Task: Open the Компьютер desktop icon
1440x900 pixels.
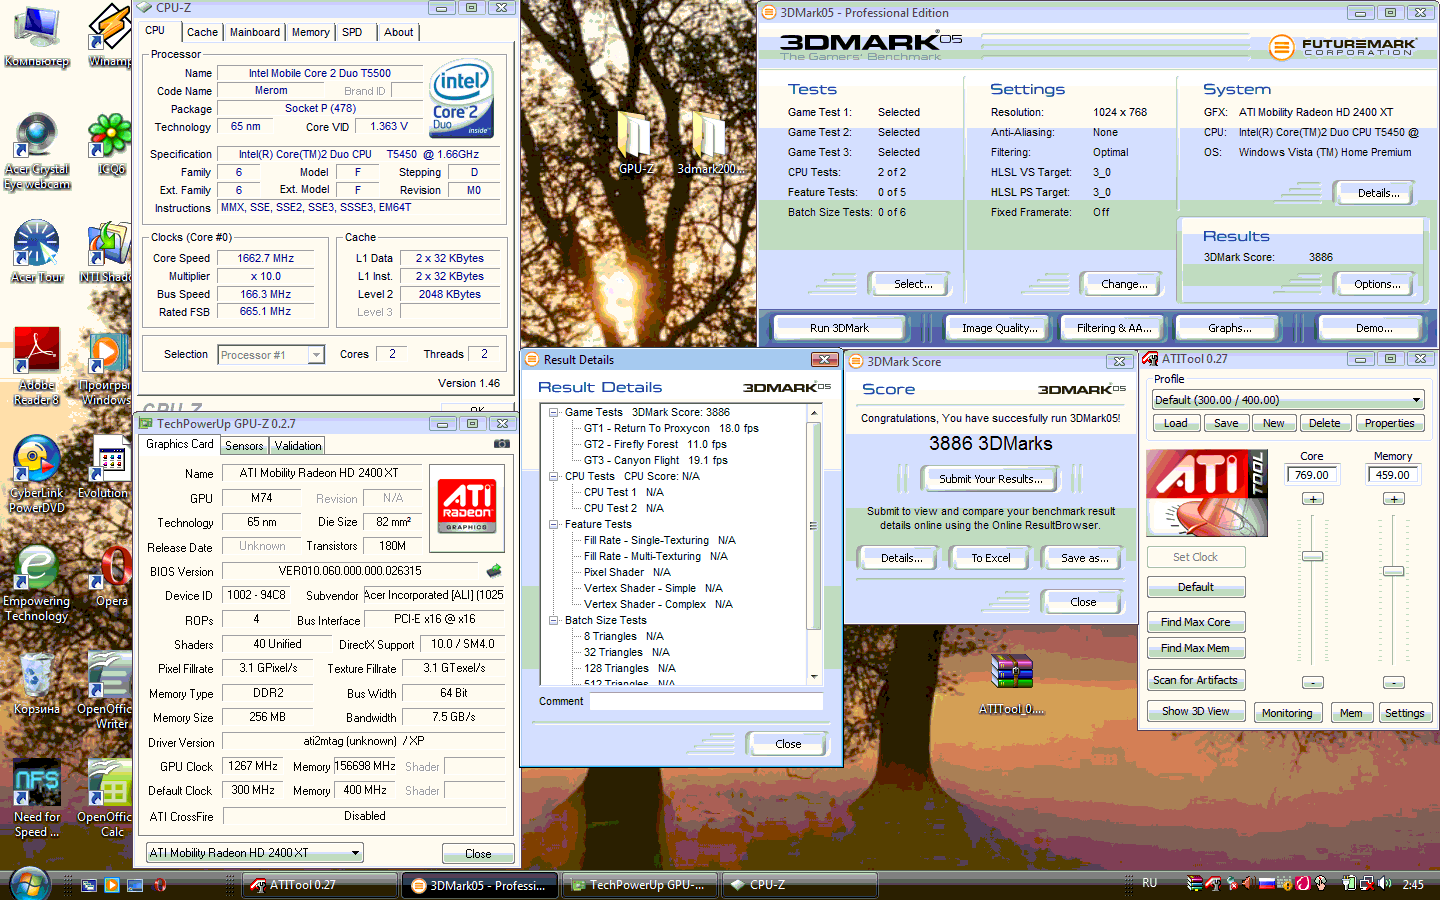Action: 36,36
